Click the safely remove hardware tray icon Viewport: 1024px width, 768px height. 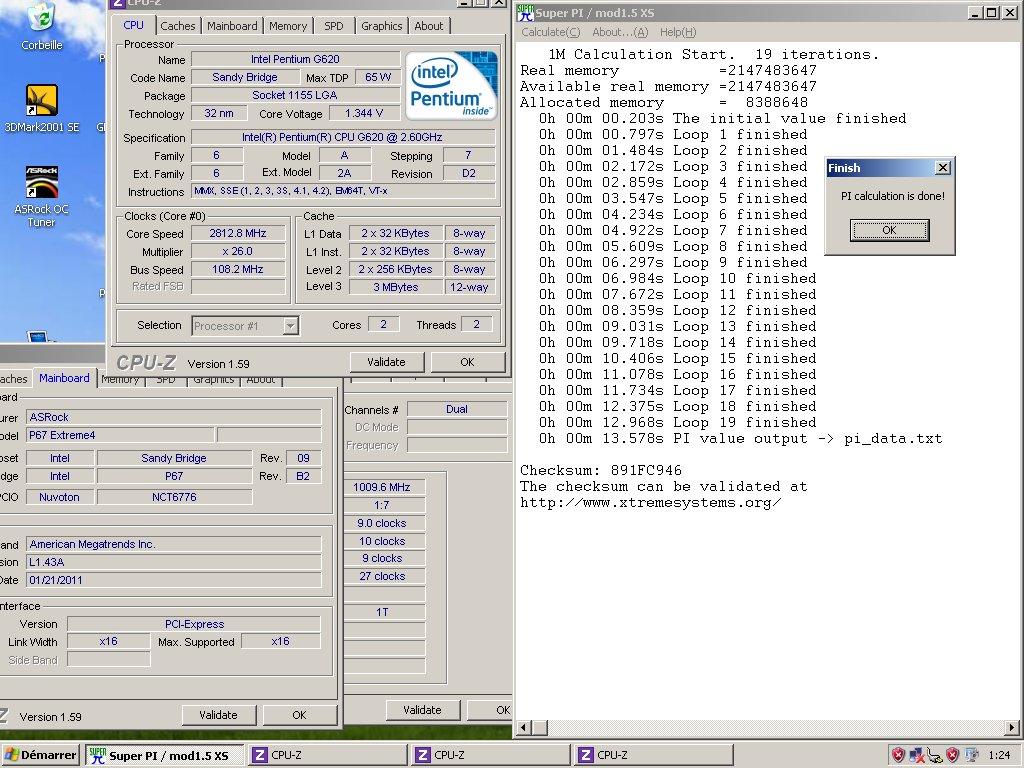coord(935,756)
